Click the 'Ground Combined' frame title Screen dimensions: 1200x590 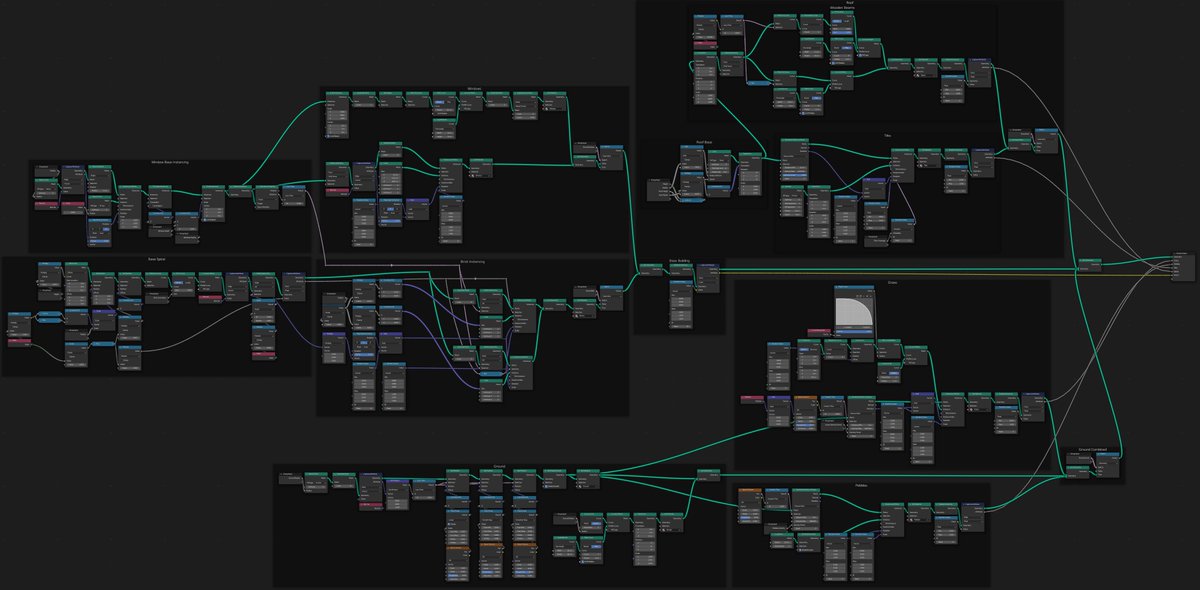tap(1094, 449)
